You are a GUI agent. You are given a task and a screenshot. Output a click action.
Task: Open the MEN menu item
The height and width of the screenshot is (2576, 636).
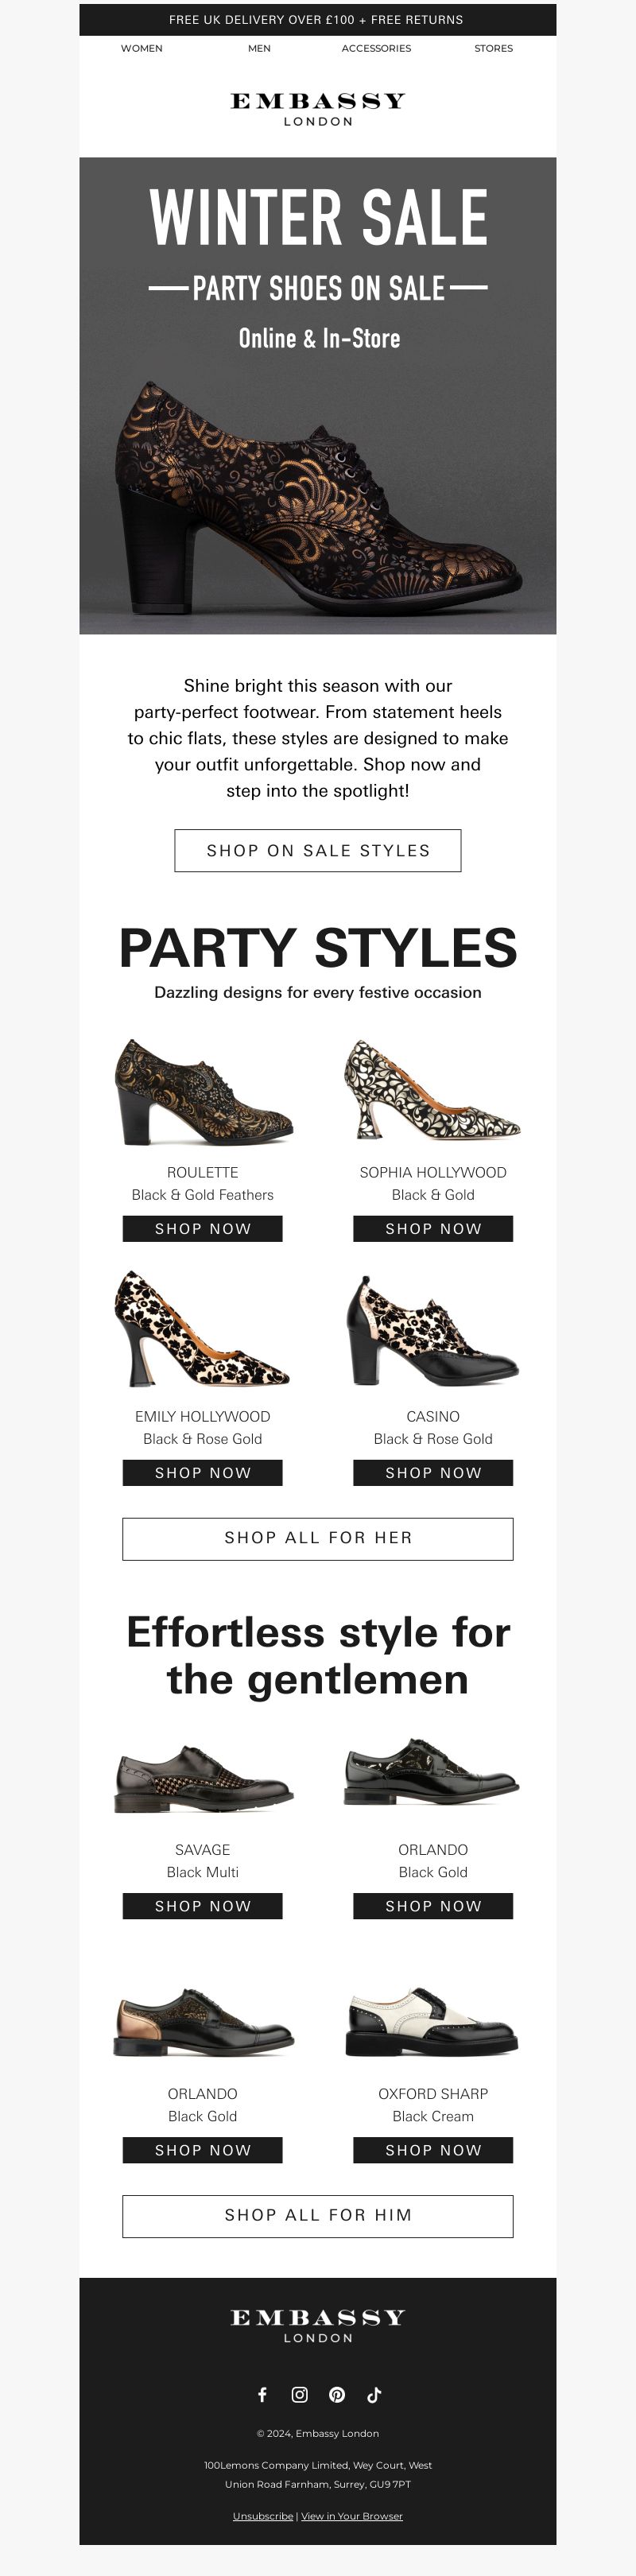pos(259,48)
